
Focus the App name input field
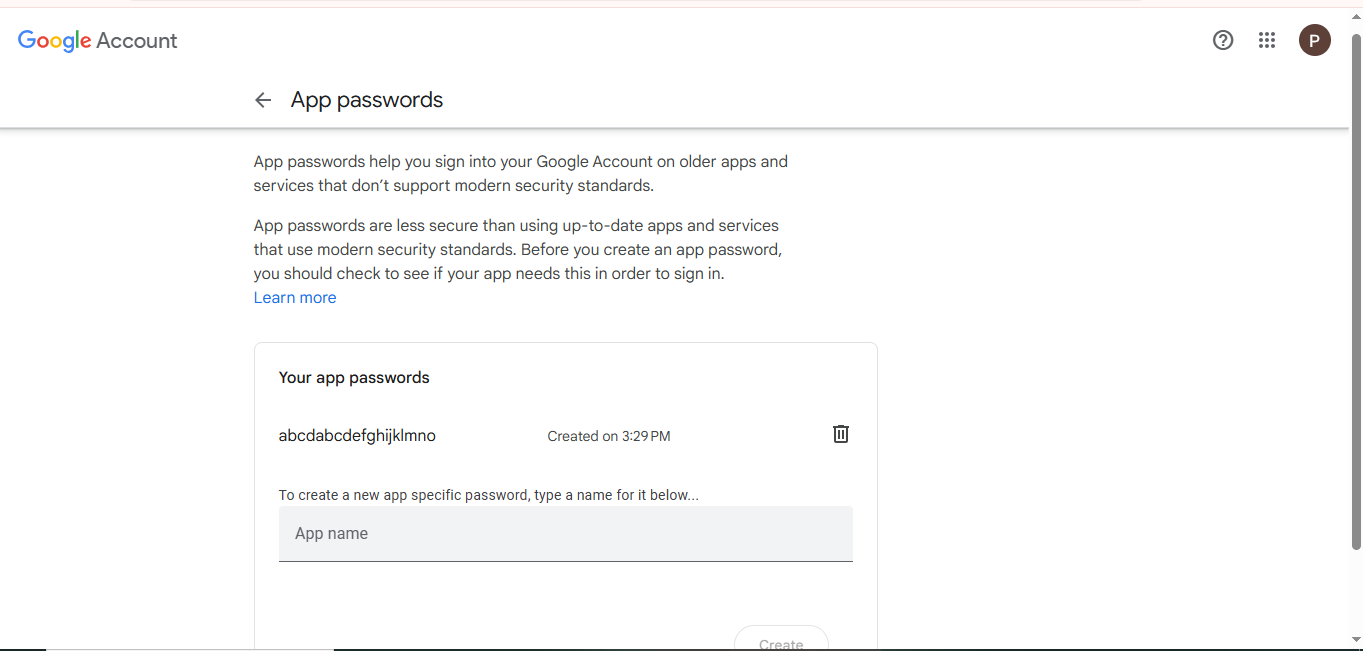coord(565,534)
